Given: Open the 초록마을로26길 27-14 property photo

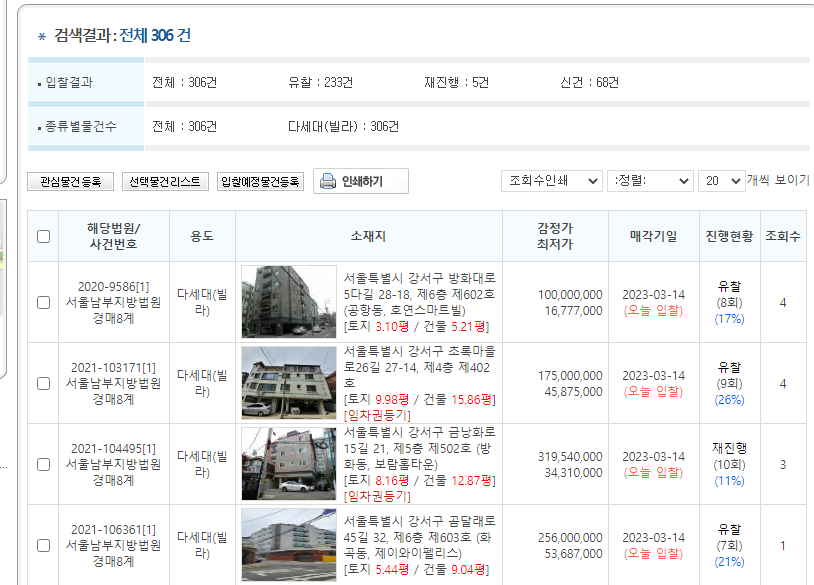Looking at the screenshot, I should (289, 383).
